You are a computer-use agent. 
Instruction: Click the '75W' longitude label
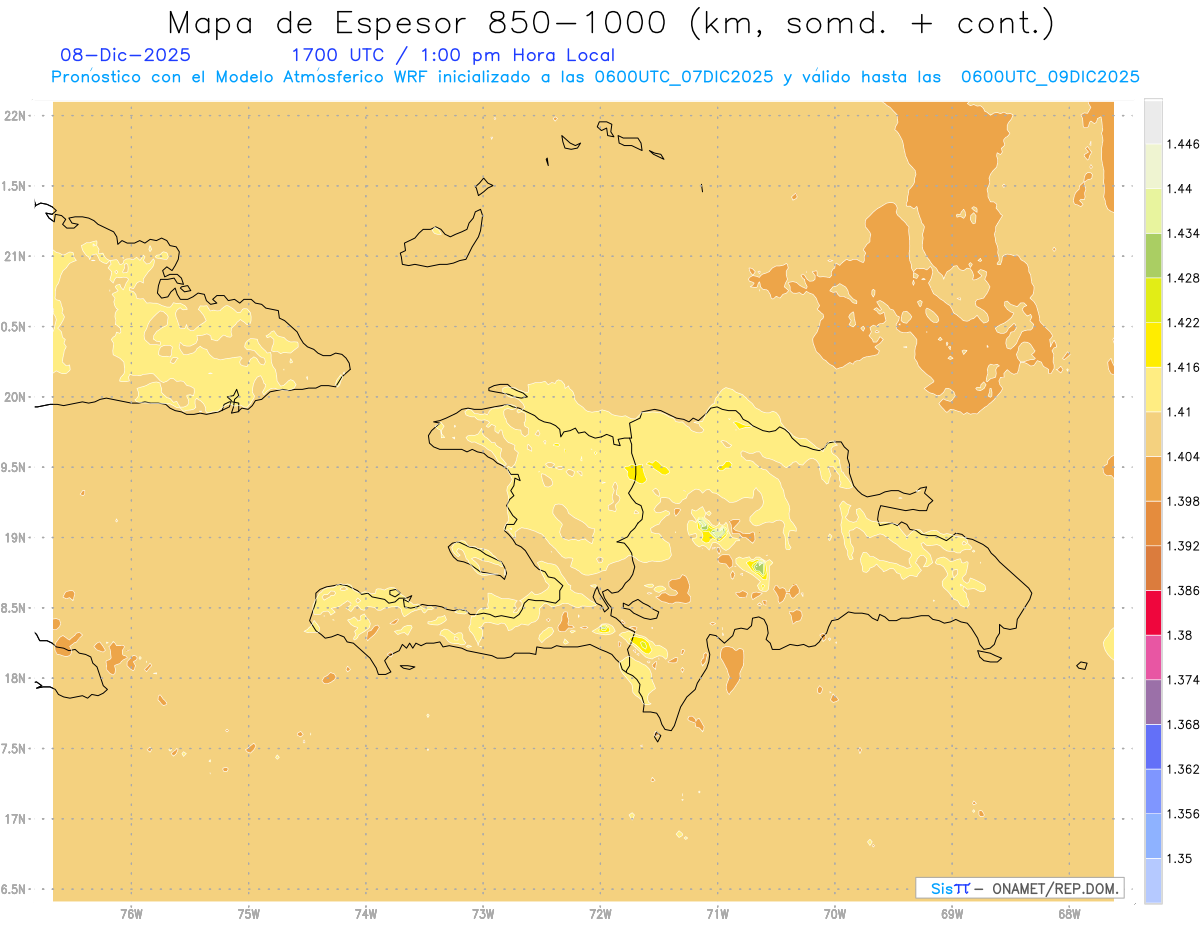coord(249,914)
